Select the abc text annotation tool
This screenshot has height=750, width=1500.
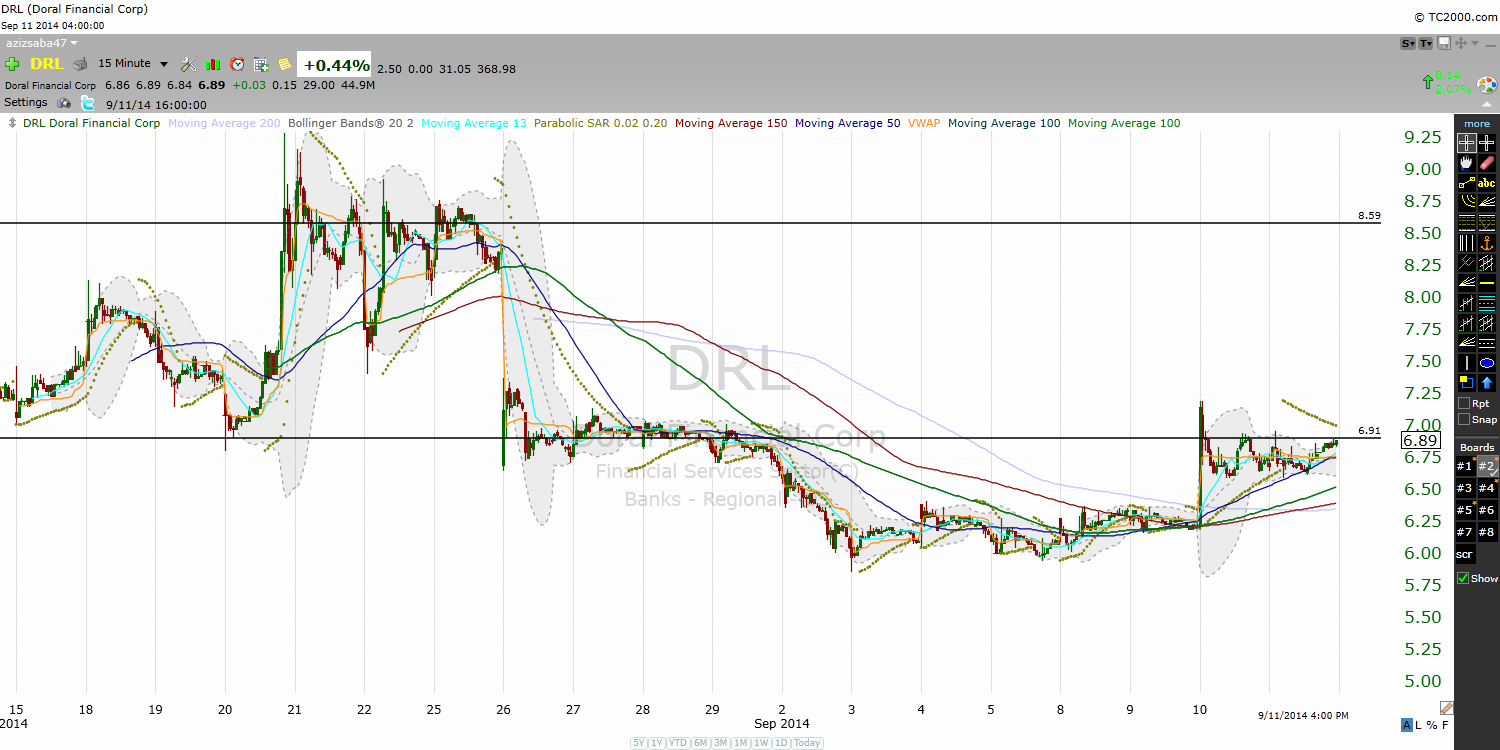(x=1487, y=182)
